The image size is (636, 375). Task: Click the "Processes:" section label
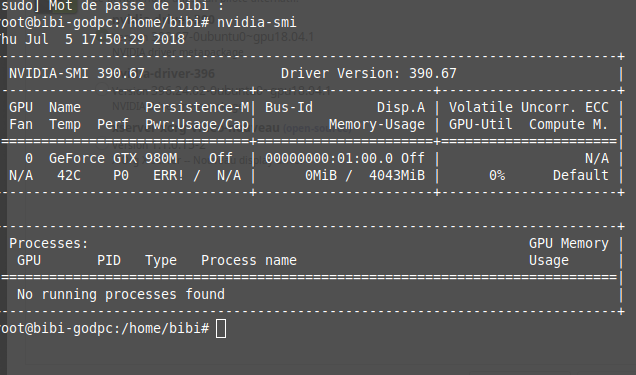(x=49, y=243)
